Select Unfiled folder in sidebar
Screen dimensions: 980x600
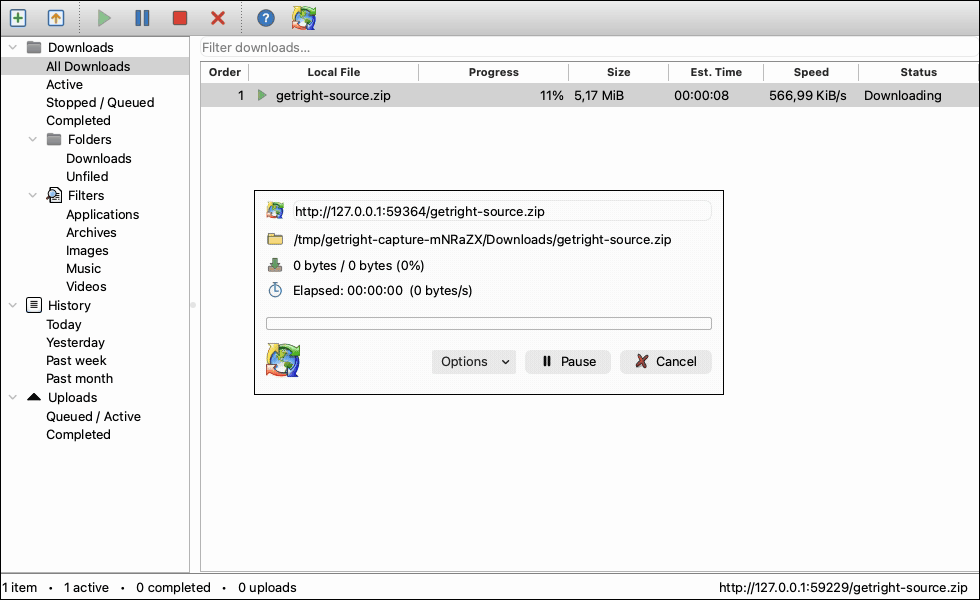click(87, 176)
